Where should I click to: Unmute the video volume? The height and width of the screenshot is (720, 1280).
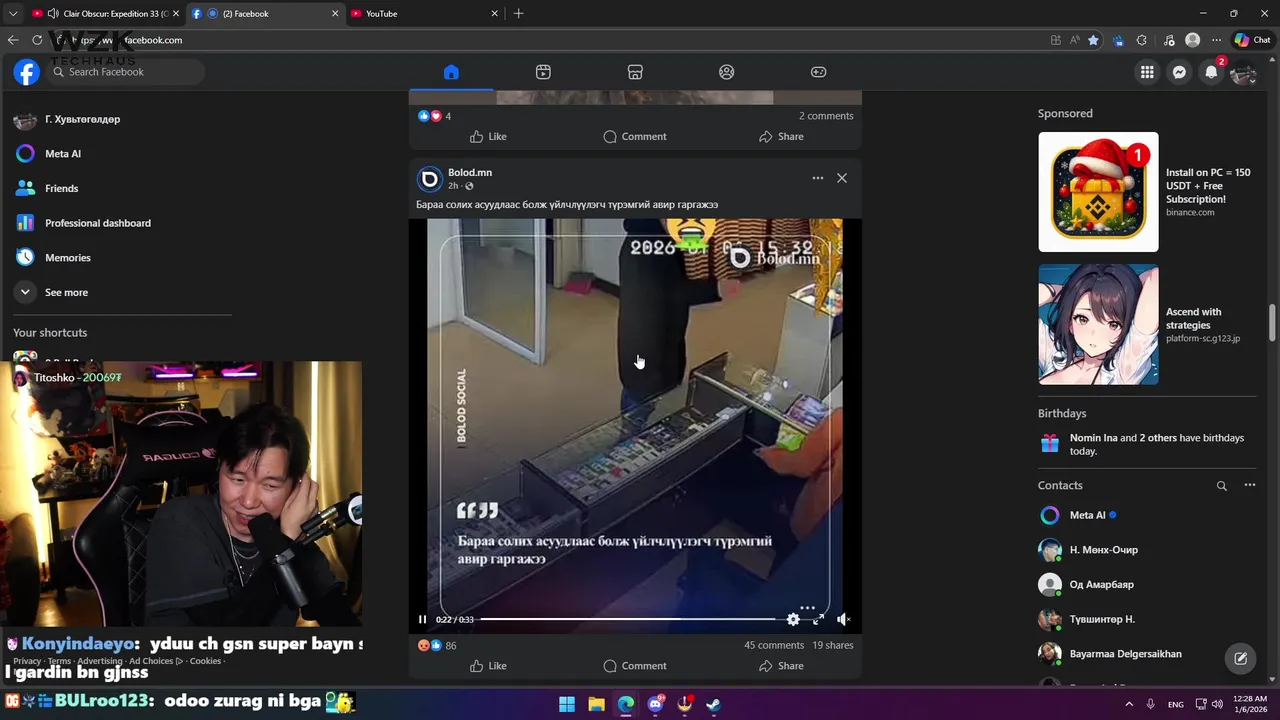pyautogui.click(x=843, y=620)
